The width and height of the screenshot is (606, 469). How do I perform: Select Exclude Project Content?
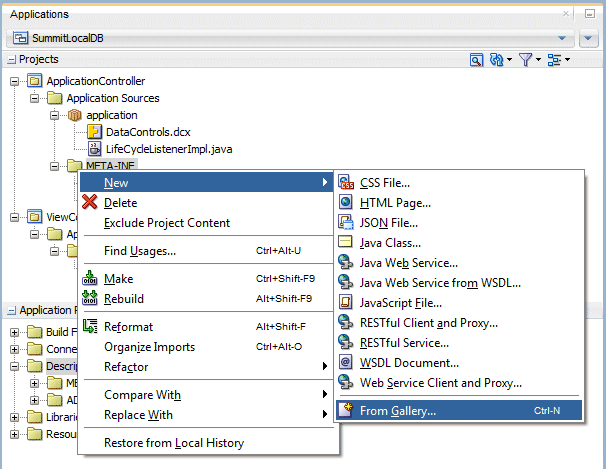click(206, 222)
